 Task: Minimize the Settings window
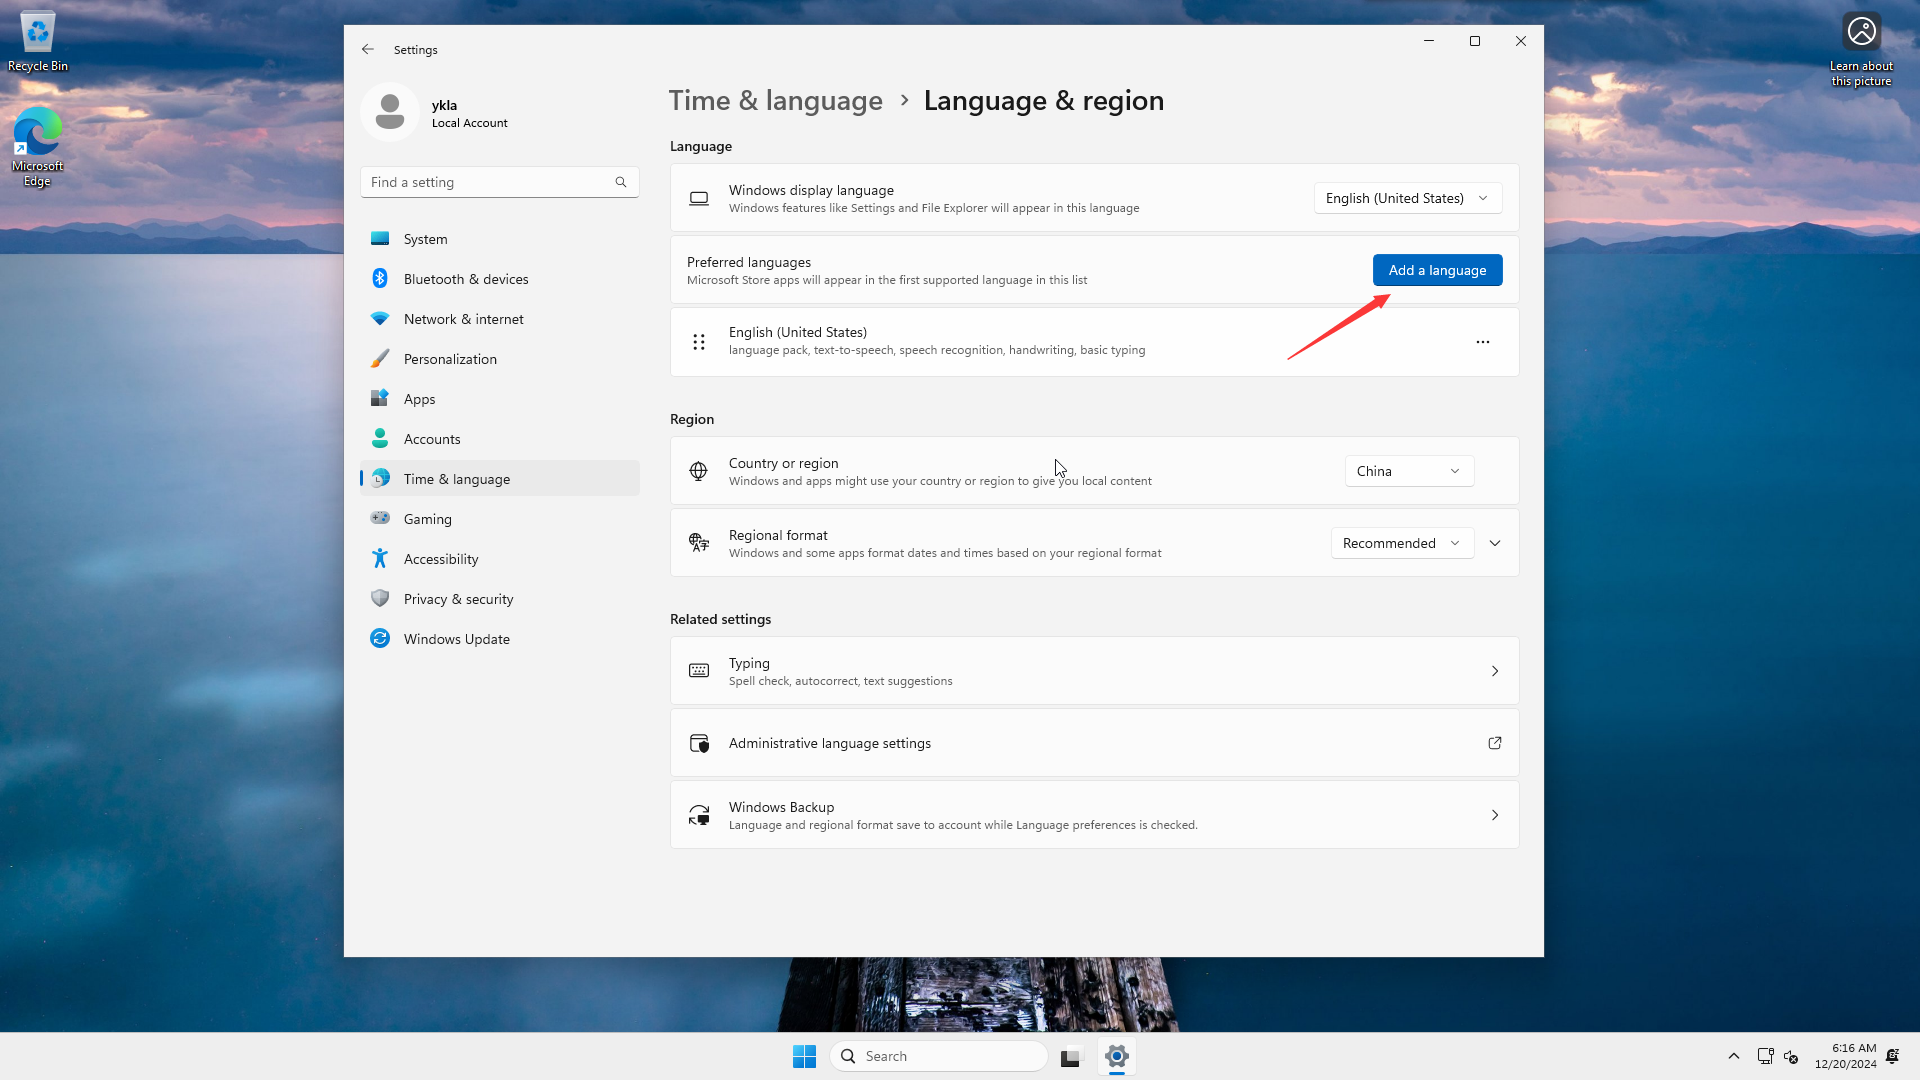[x=1429, y=41]
